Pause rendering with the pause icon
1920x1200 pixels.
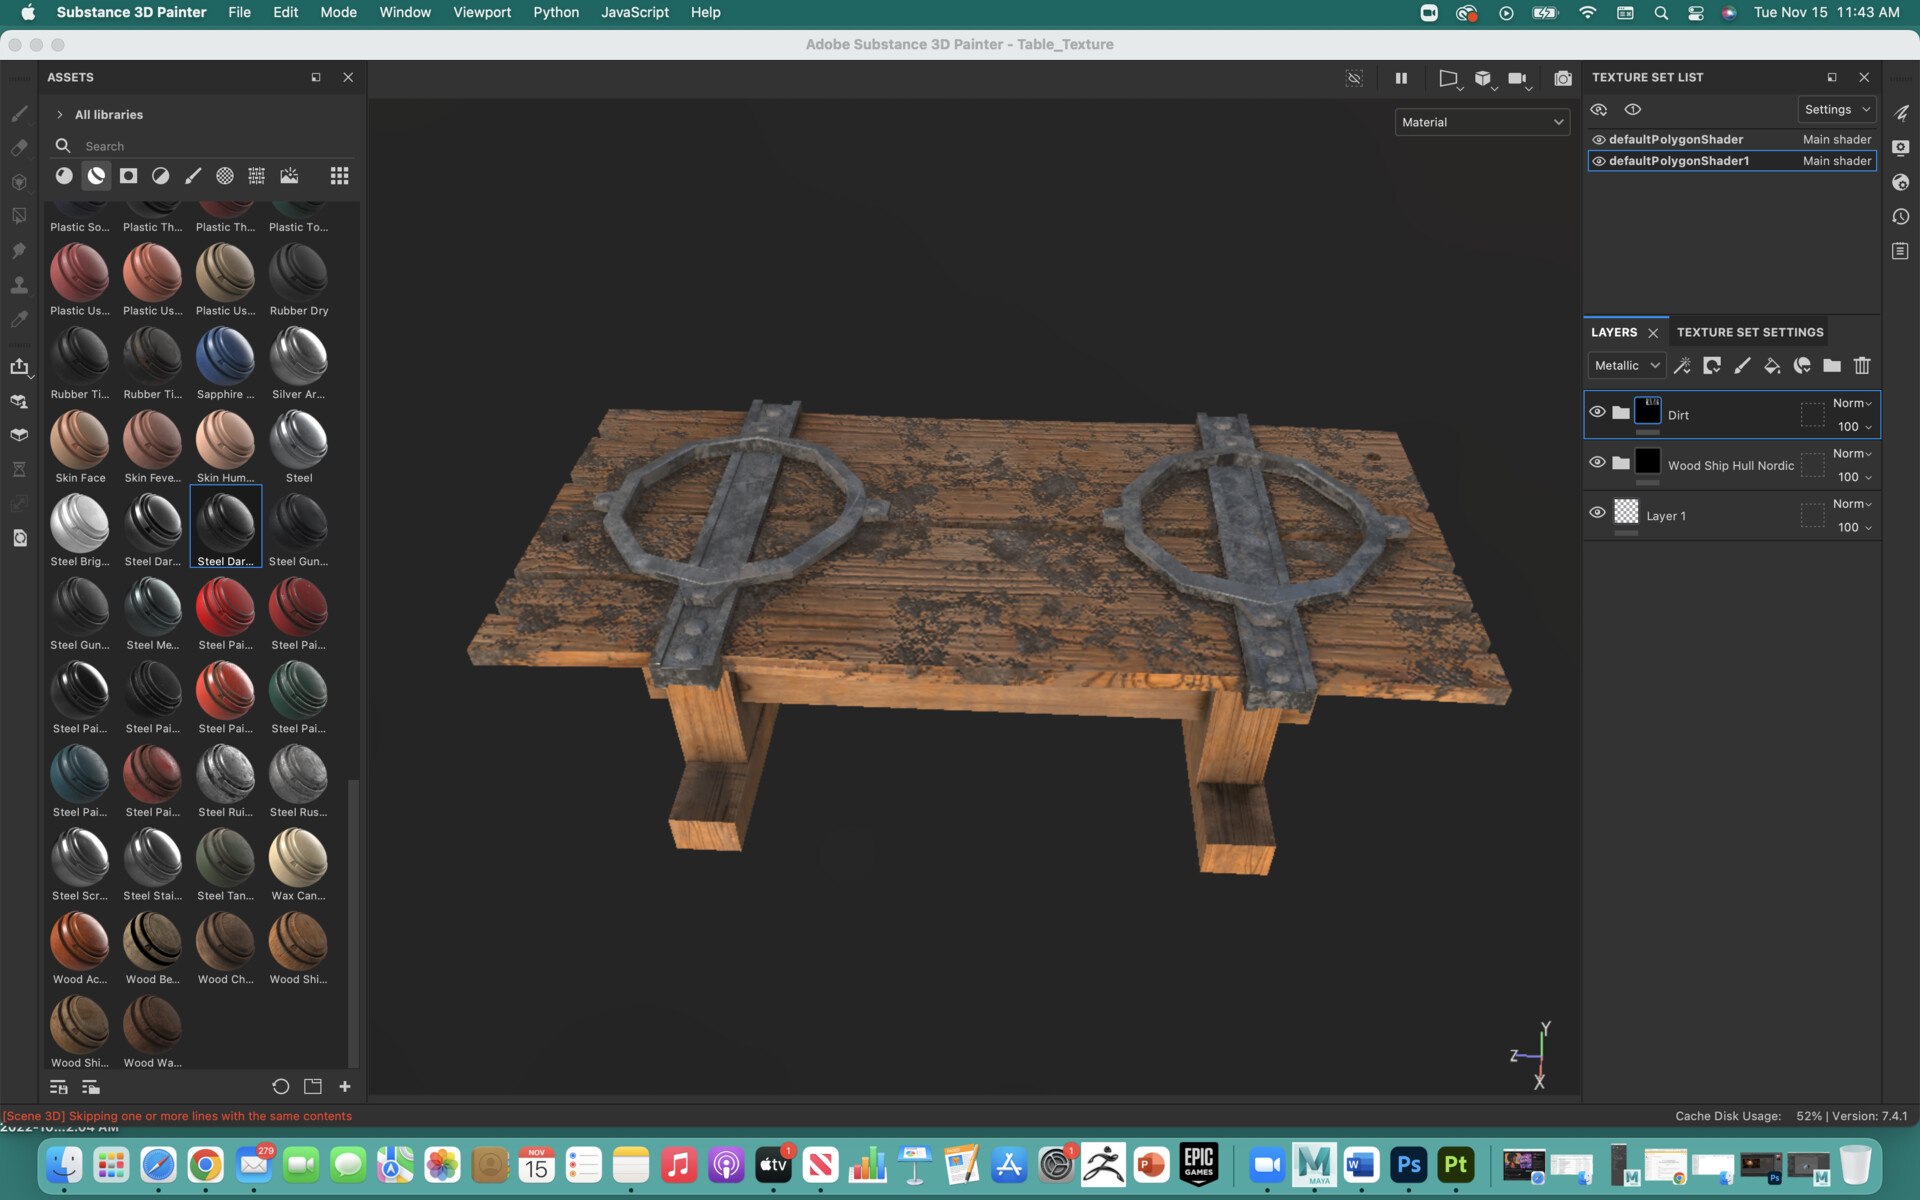(1401, 78)
